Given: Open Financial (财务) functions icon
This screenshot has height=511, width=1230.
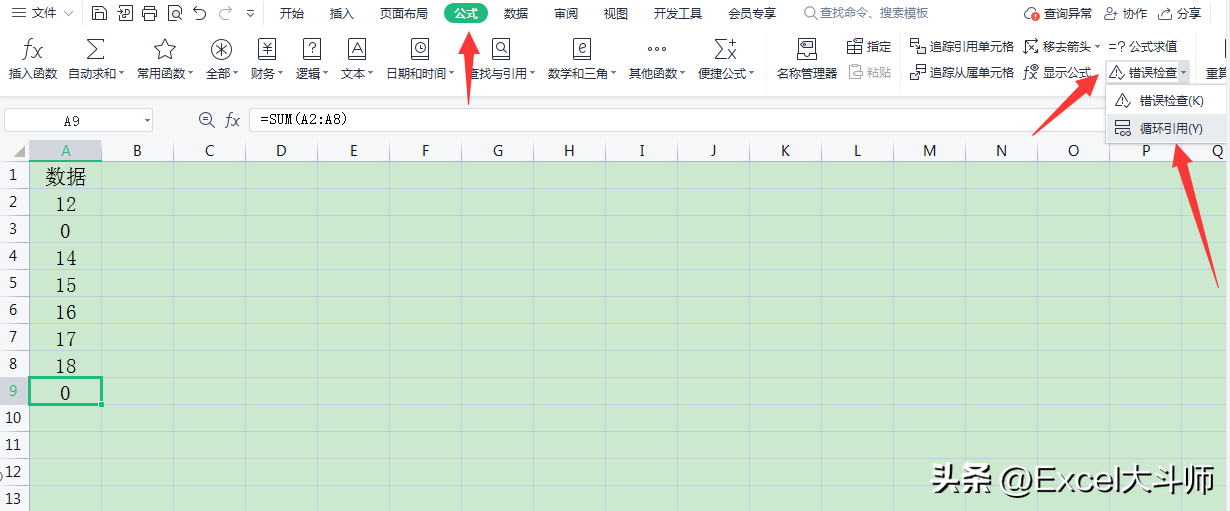Looking at the screenshot, I should click(266, 50).
